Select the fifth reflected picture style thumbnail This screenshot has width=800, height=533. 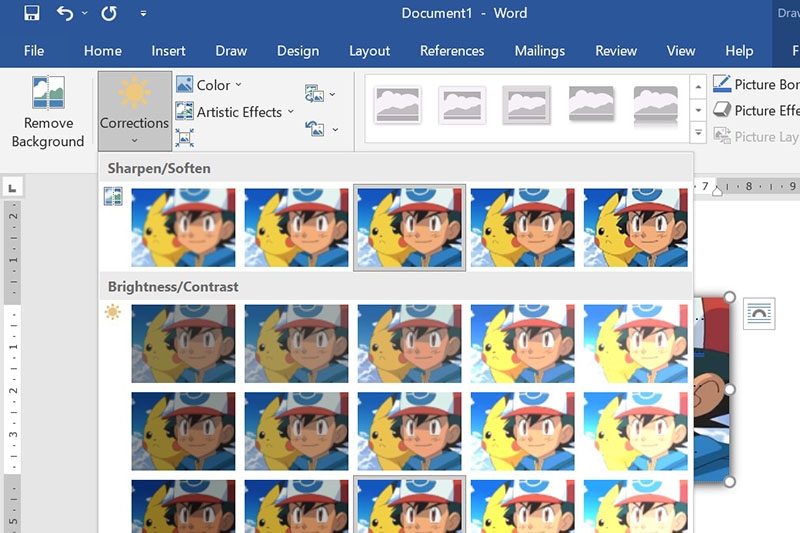click(x=656, y=107)
